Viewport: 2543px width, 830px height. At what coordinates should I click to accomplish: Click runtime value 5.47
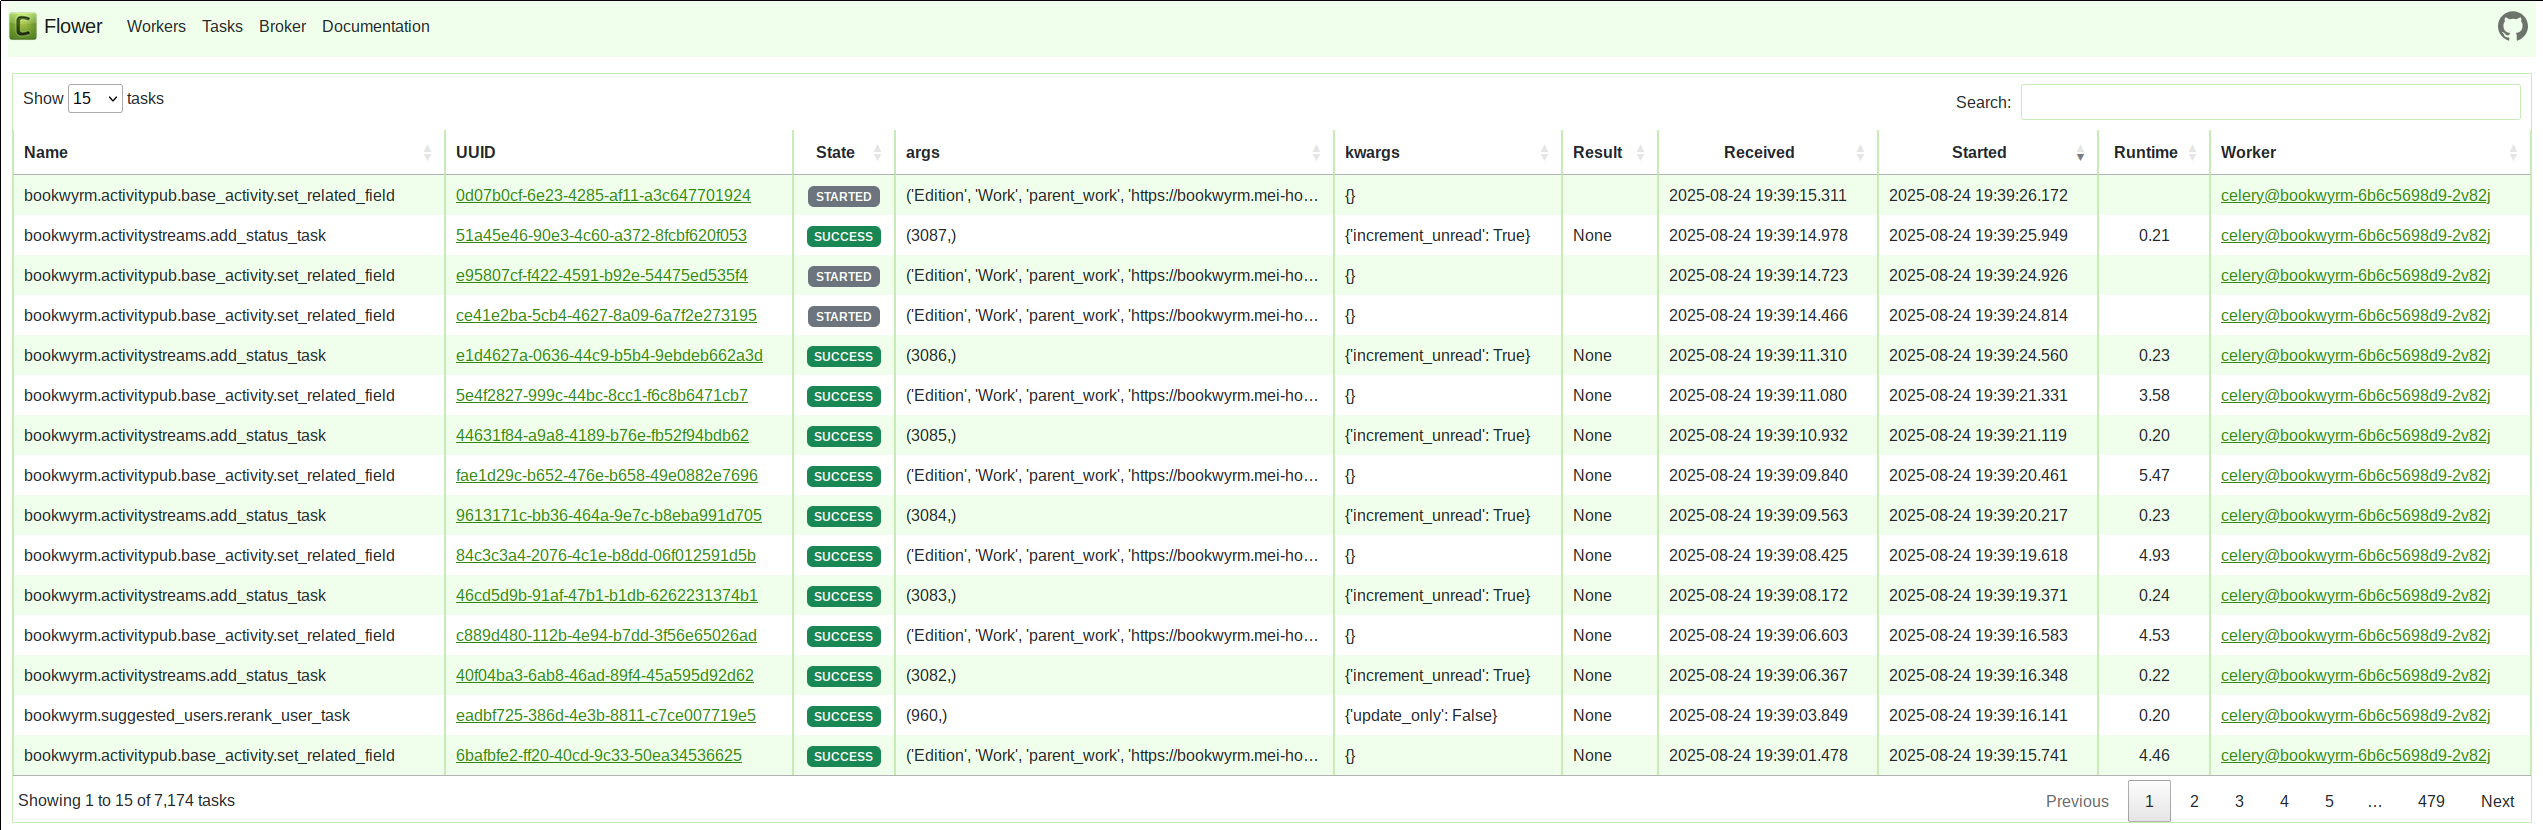click(2154, 475)
